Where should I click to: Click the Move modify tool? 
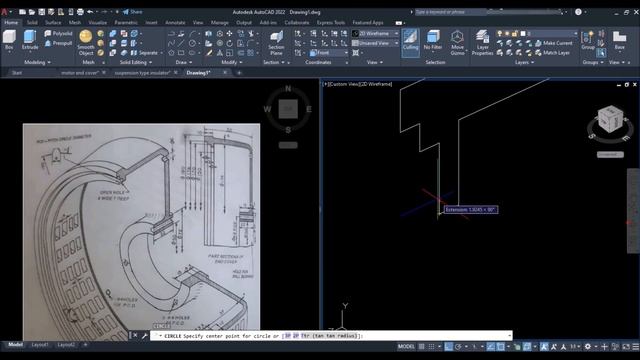tap(230, 33)
